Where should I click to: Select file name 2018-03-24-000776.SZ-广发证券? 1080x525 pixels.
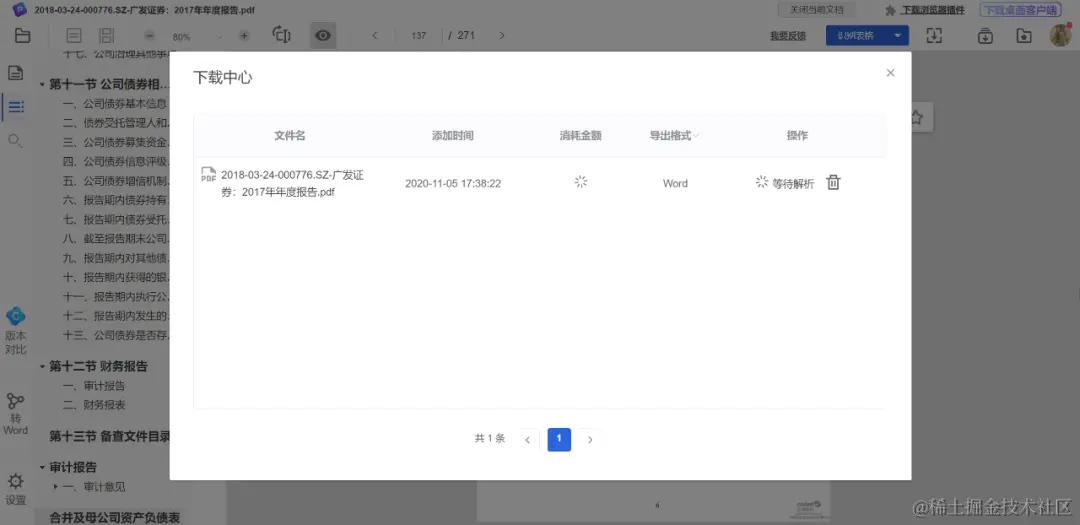(293, 184)
